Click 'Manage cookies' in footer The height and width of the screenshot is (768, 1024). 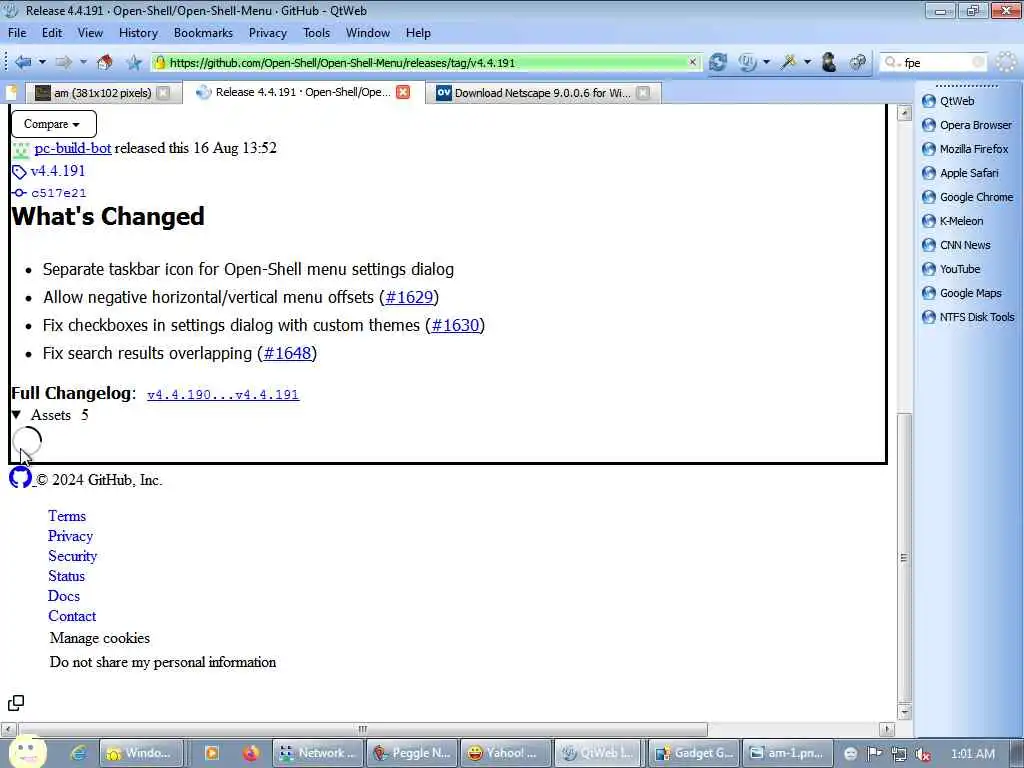pyautogui.click(x=100, y=638)
